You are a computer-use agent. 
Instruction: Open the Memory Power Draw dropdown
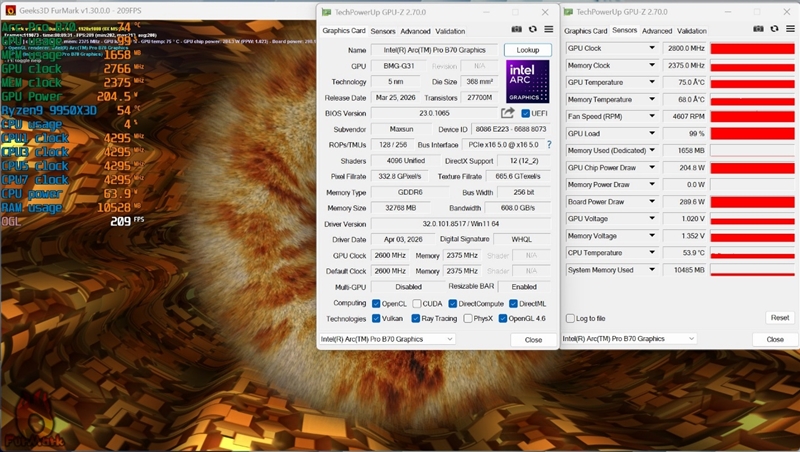click(652, 185)
